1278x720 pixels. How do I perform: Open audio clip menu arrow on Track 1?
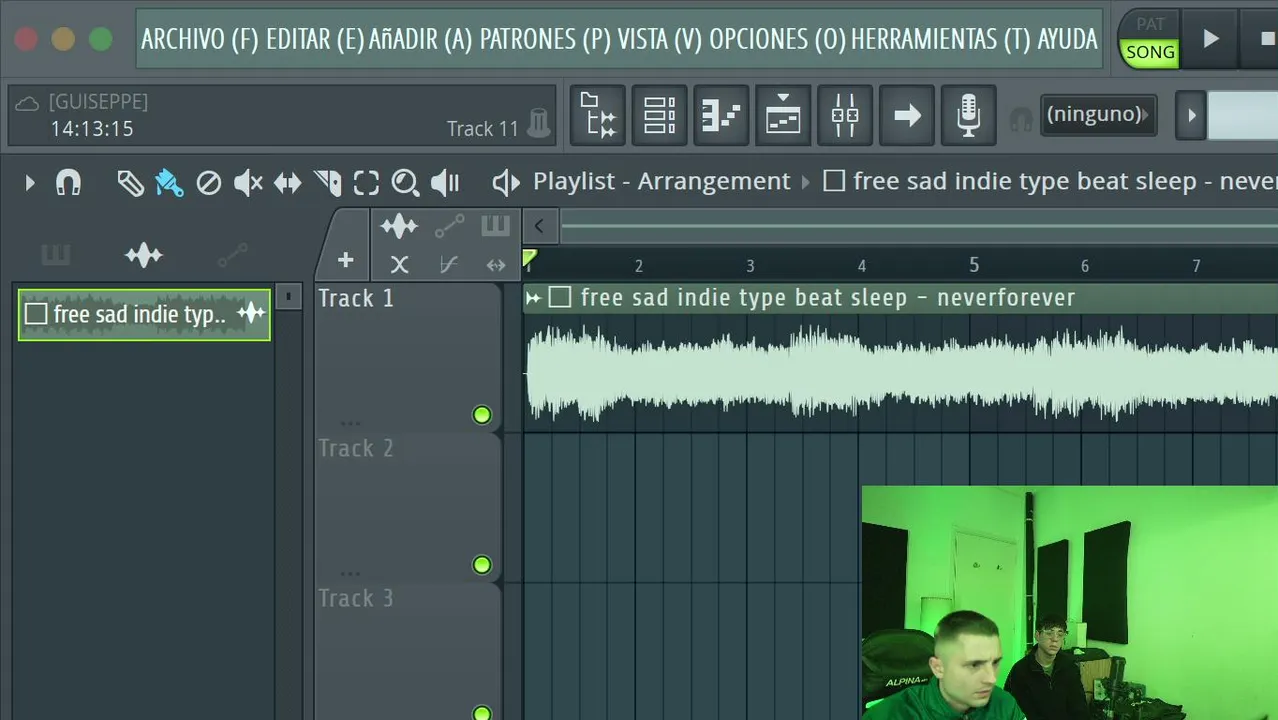(533, 298)
